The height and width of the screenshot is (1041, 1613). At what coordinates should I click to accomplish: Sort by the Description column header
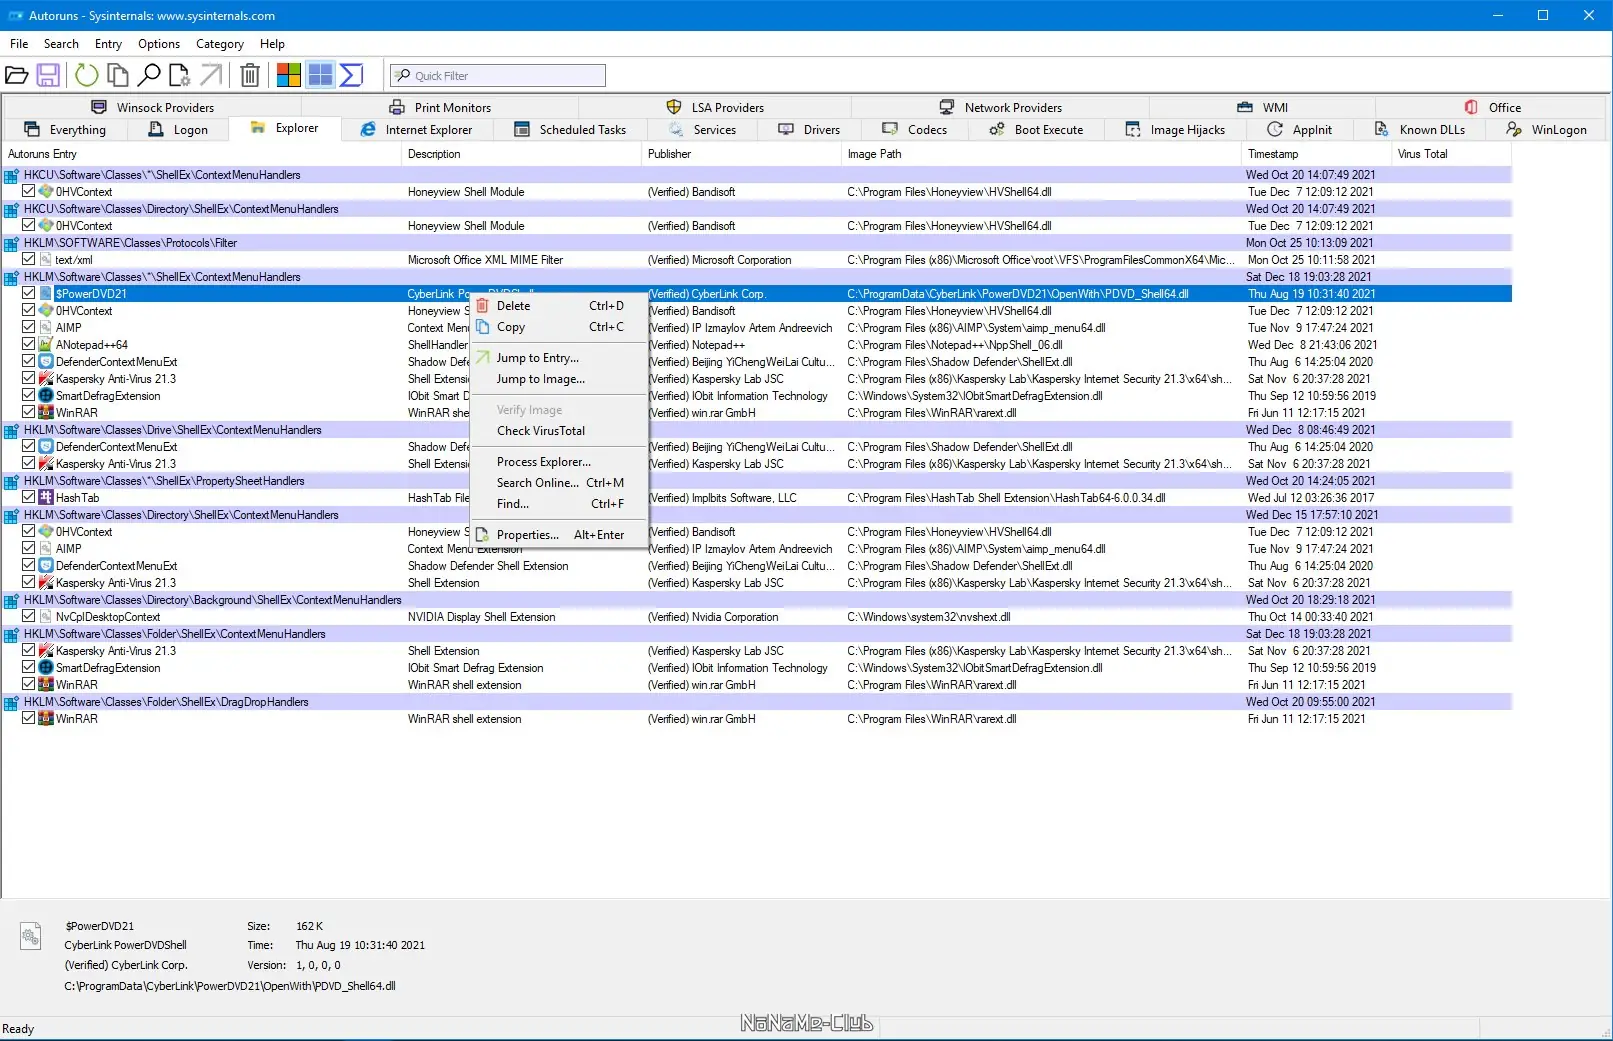(521, 154)
